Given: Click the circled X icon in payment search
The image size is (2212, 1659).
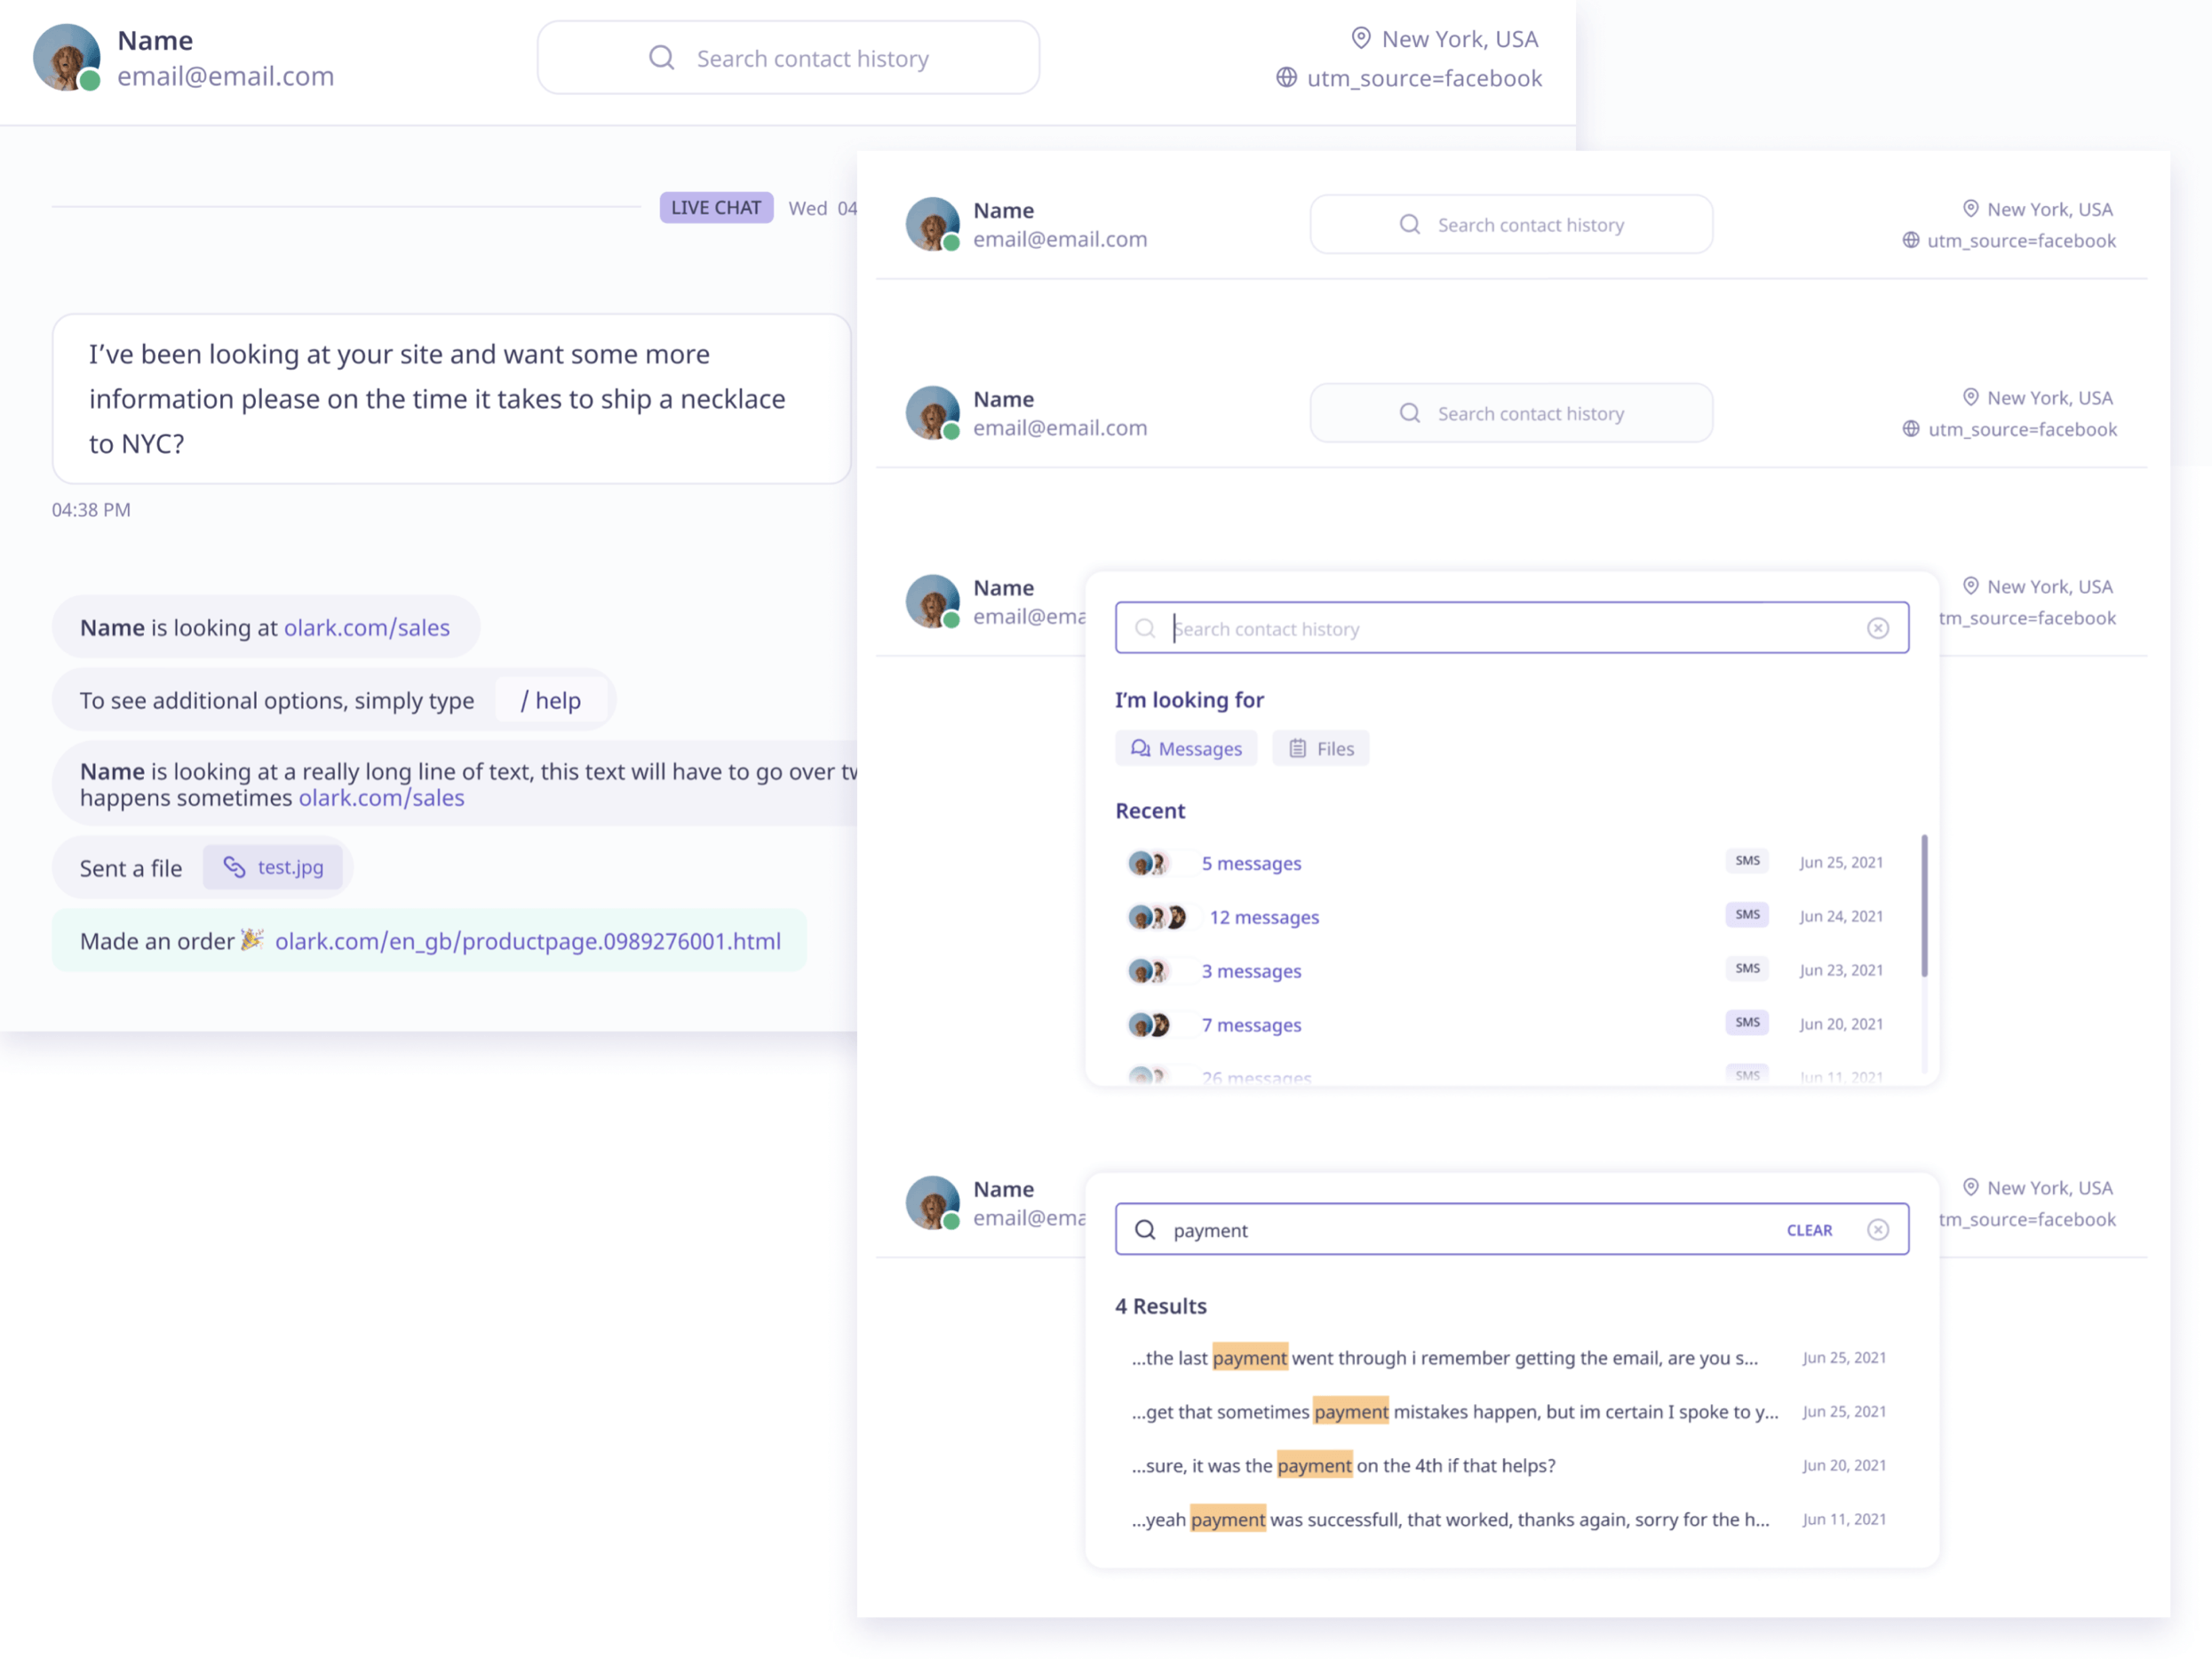Looking at the screenshot, I should coord(1877,1229).
